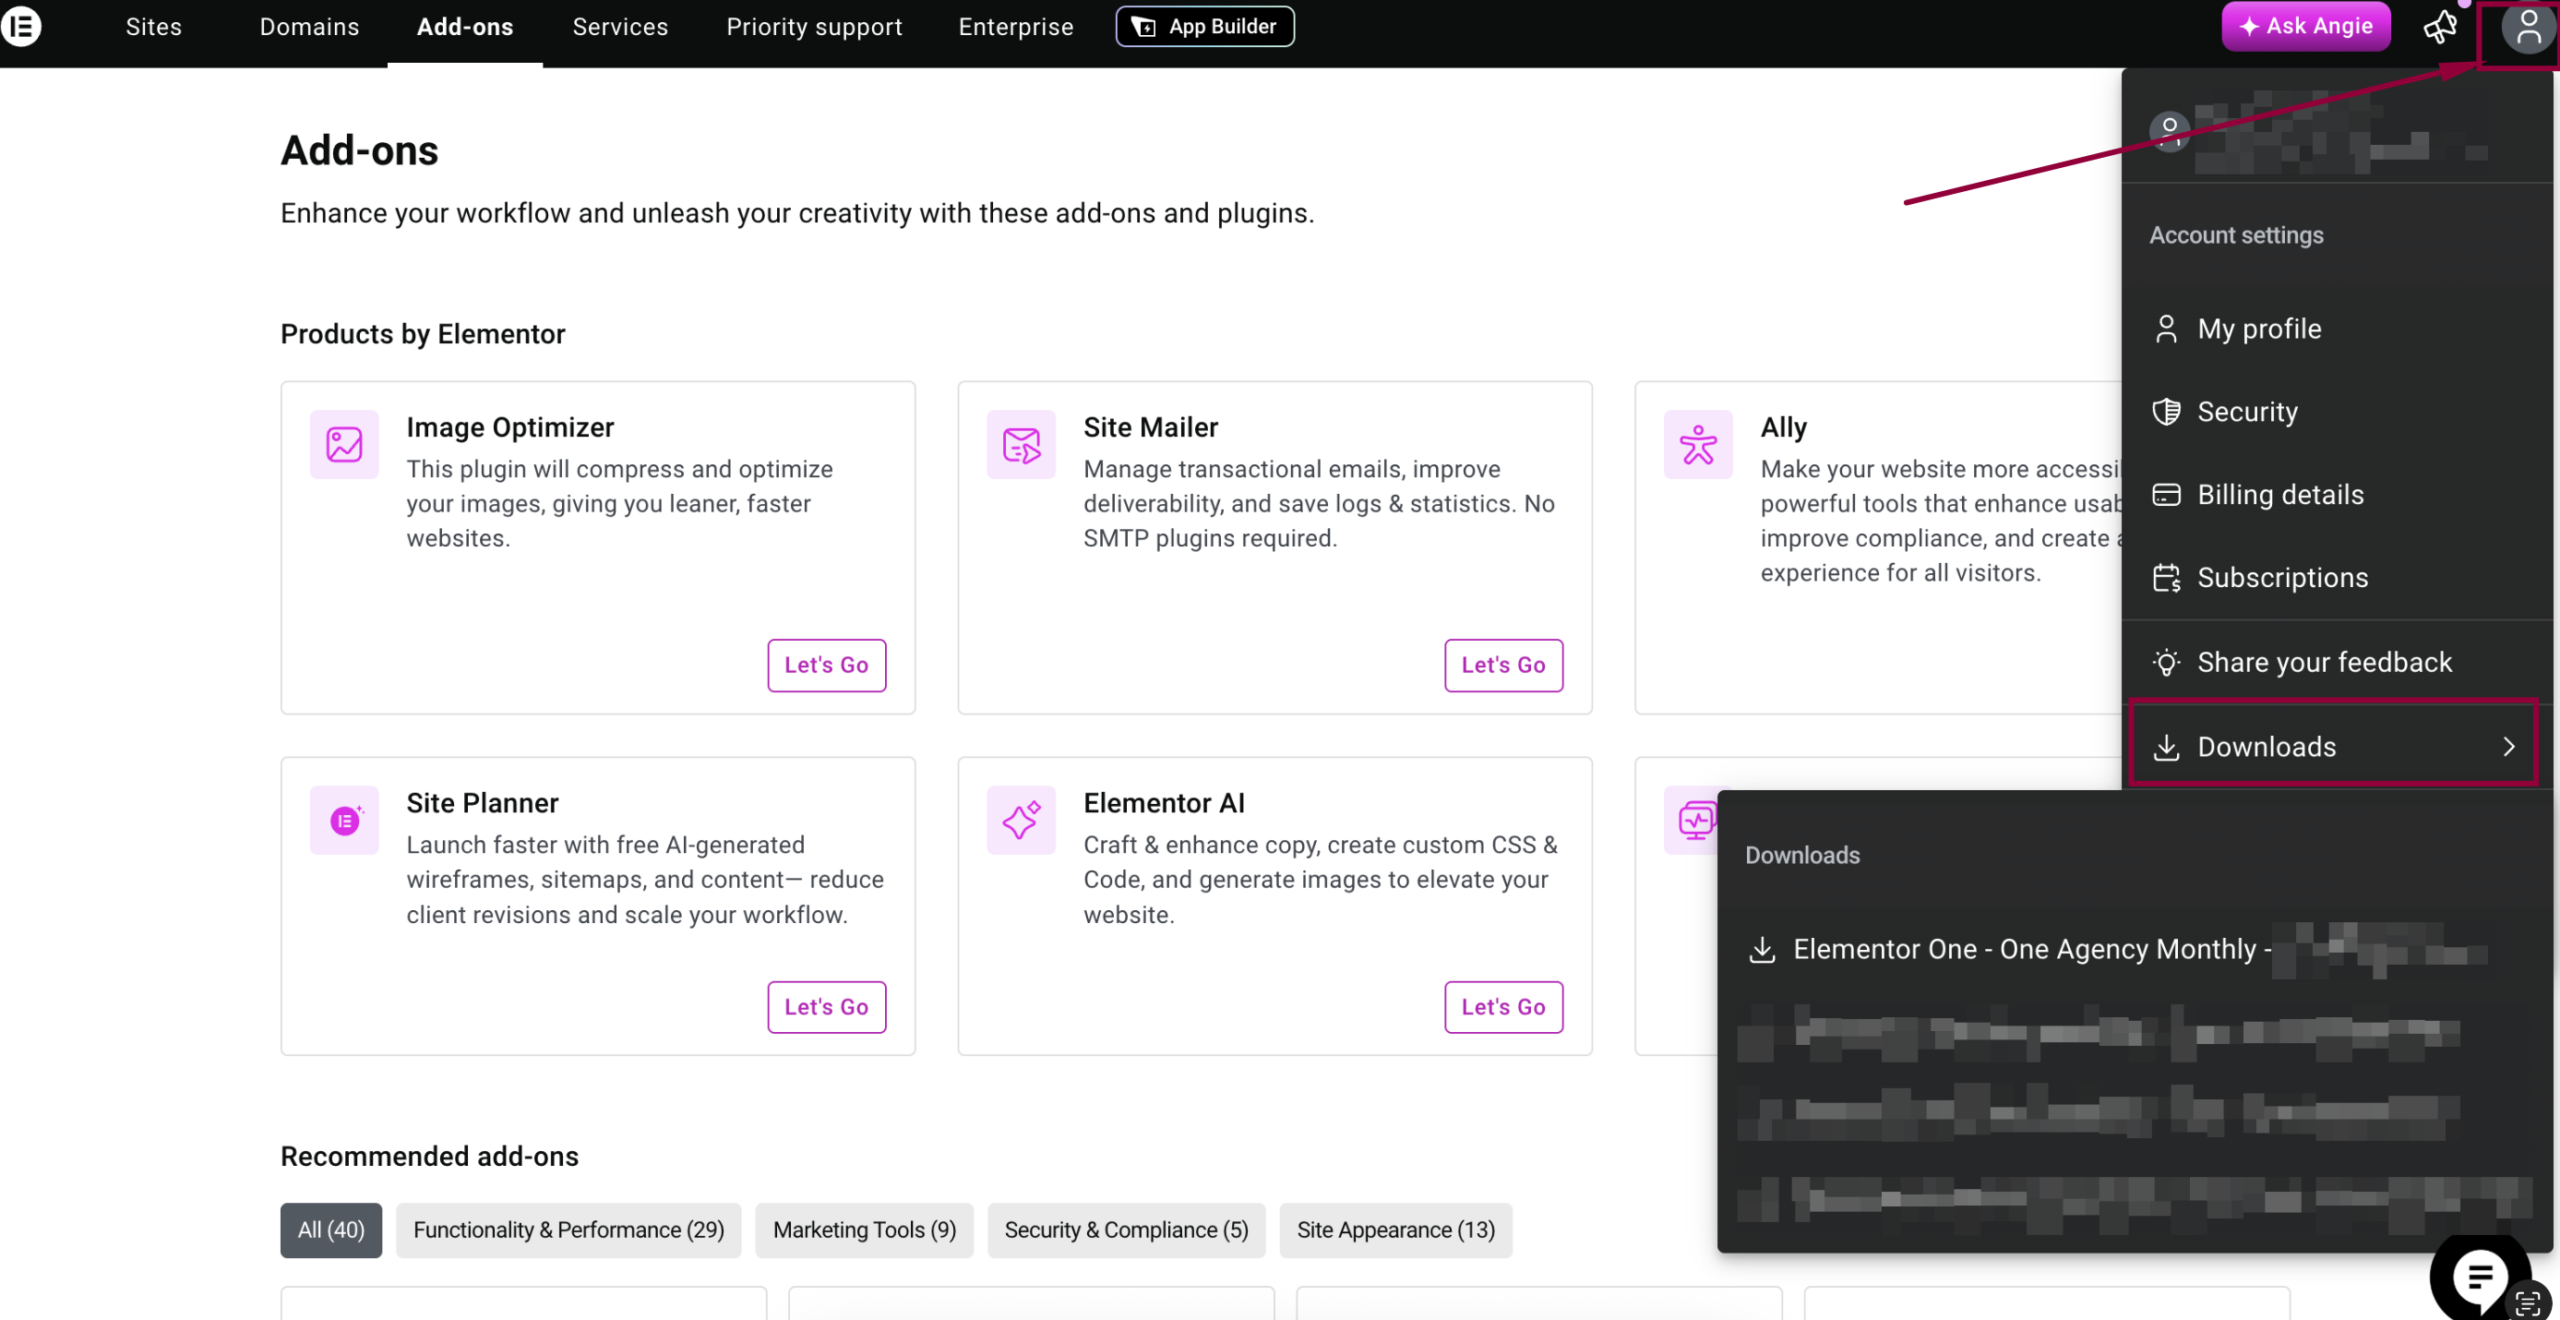The image size is (2560, 1320).
Task: Click Let's Go for Site Planner
Action: (826, 1007)
